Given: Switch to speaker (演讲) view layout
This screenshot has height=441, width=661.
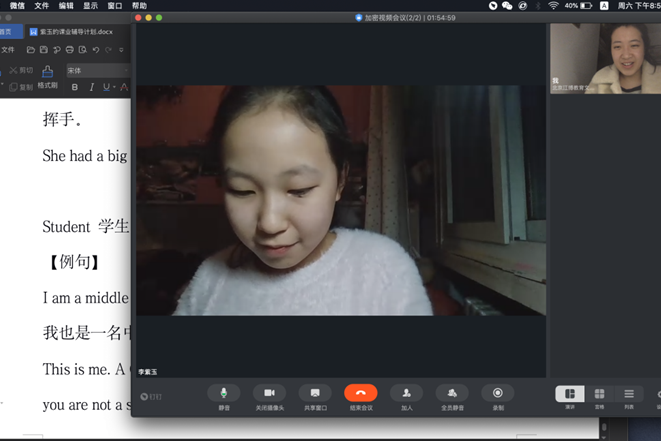Looking at the screenshot, I should [x=569, y=394].
